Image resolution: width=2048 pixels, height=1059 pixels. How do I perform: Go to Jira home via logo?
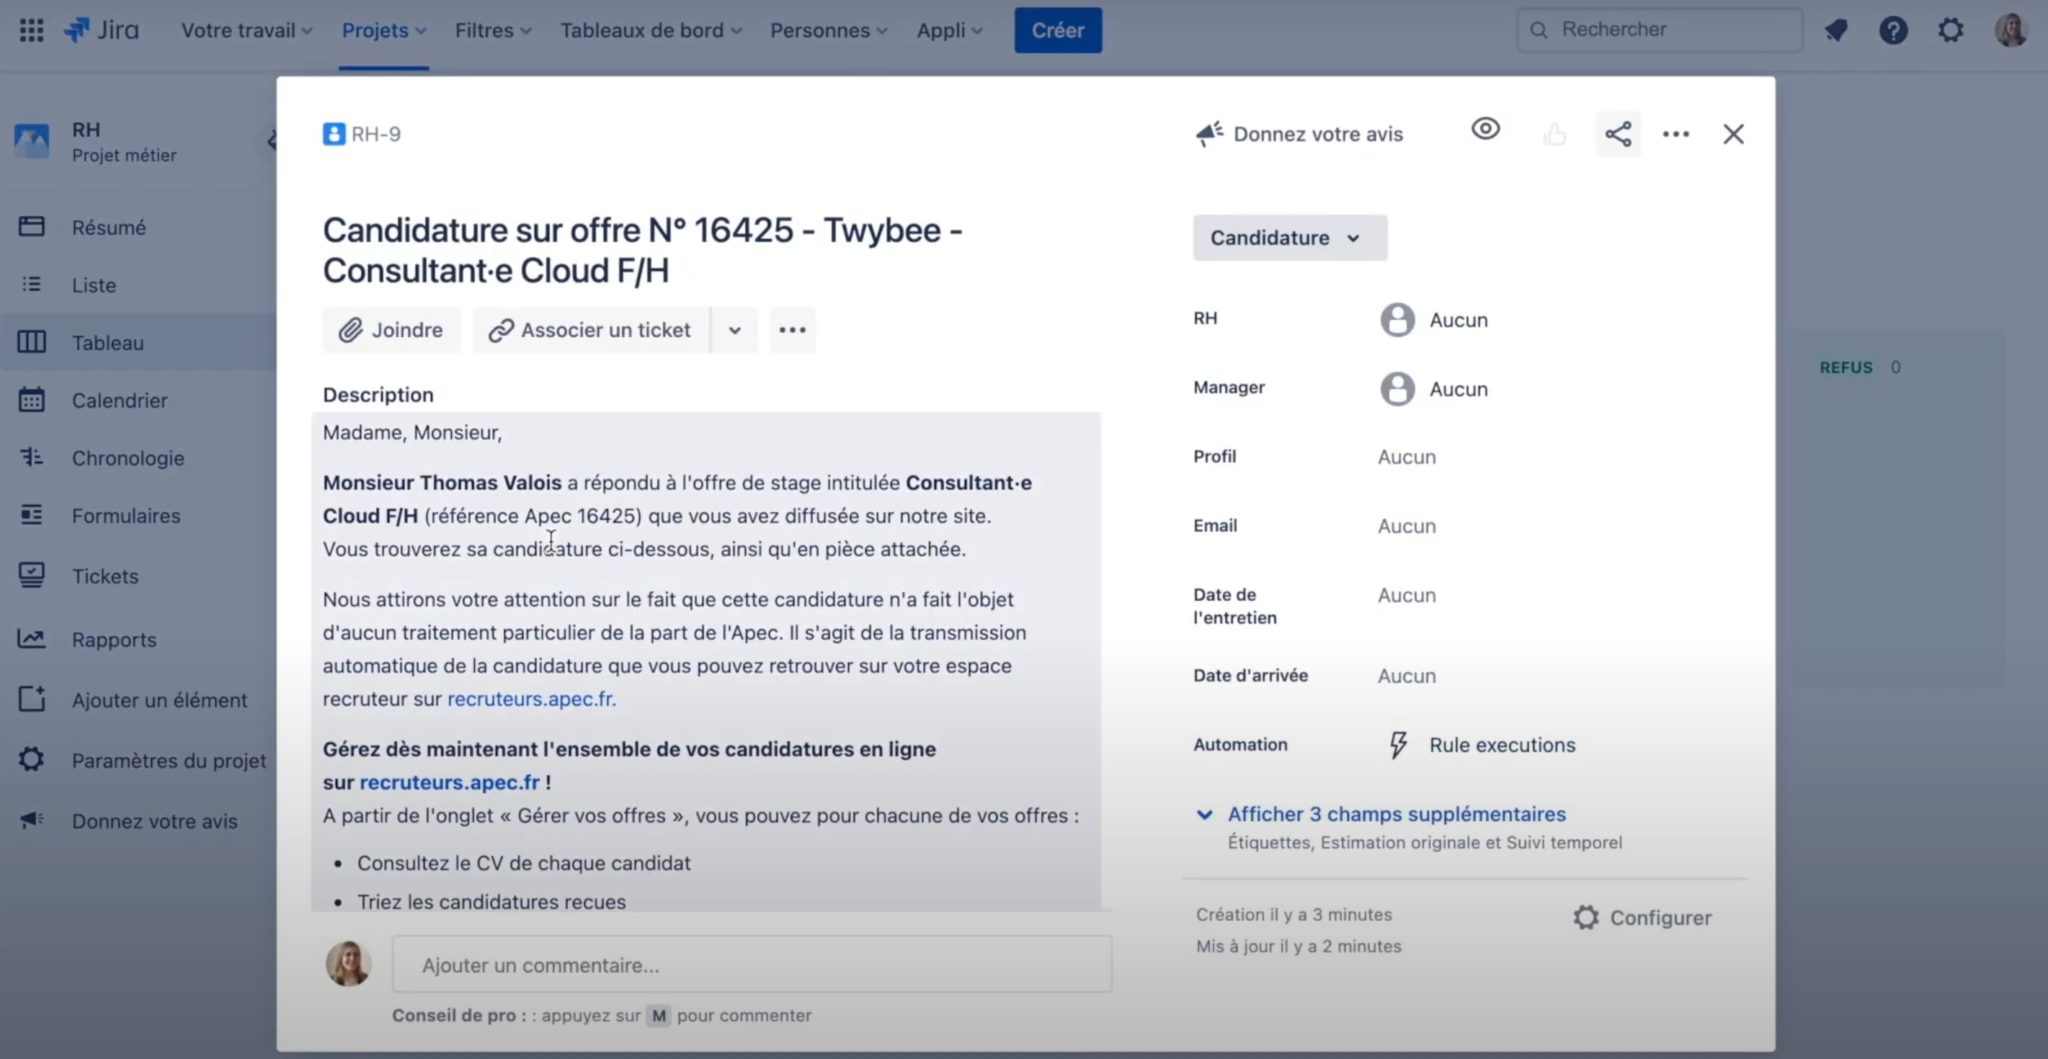coord(101,30)
